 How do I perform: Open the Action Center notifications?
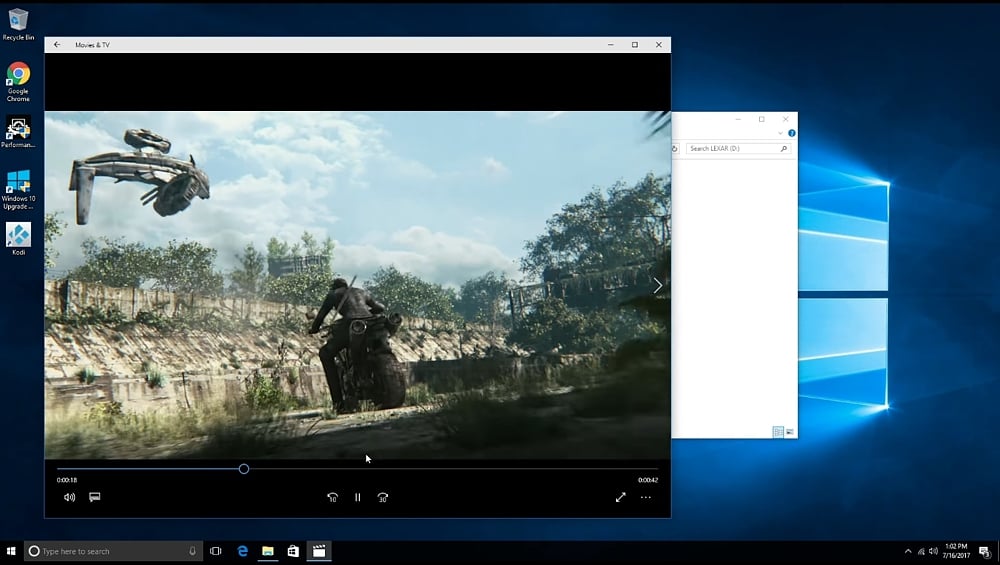tap(985, 552)
